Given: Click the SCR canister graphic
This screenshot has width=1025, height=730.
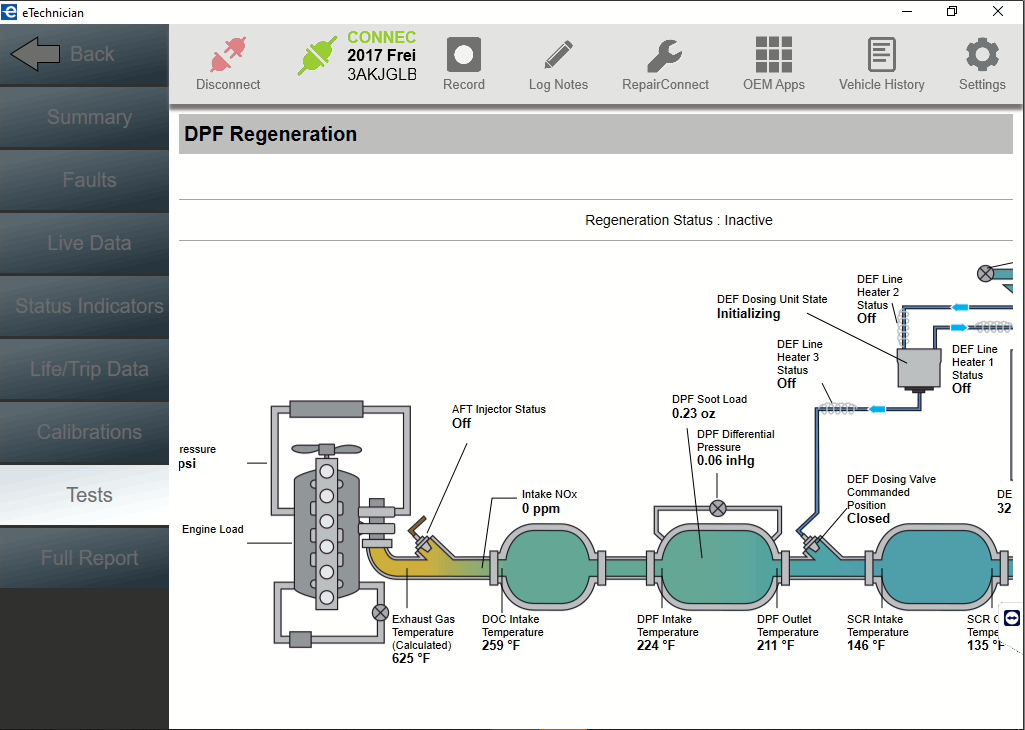Looking at the screenshot, I should tap(936, 565).
